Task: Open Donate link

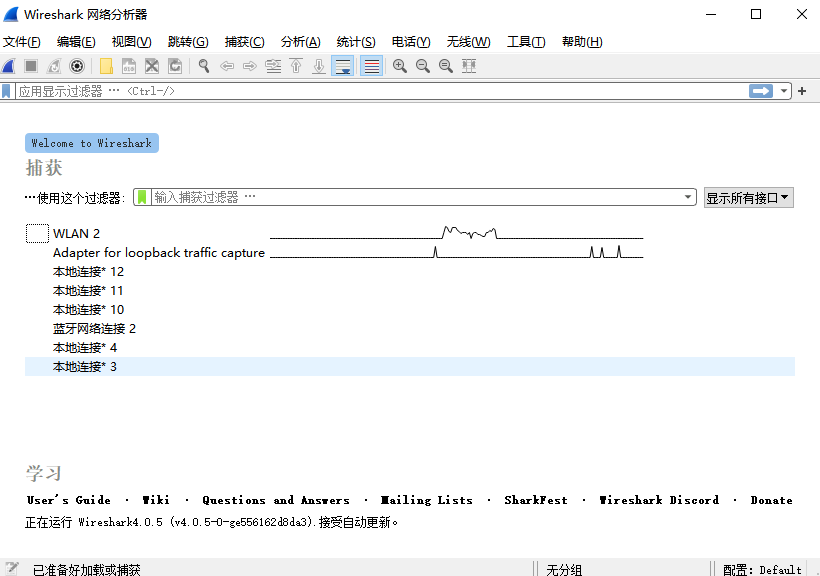Action: [x=771, y=500]
